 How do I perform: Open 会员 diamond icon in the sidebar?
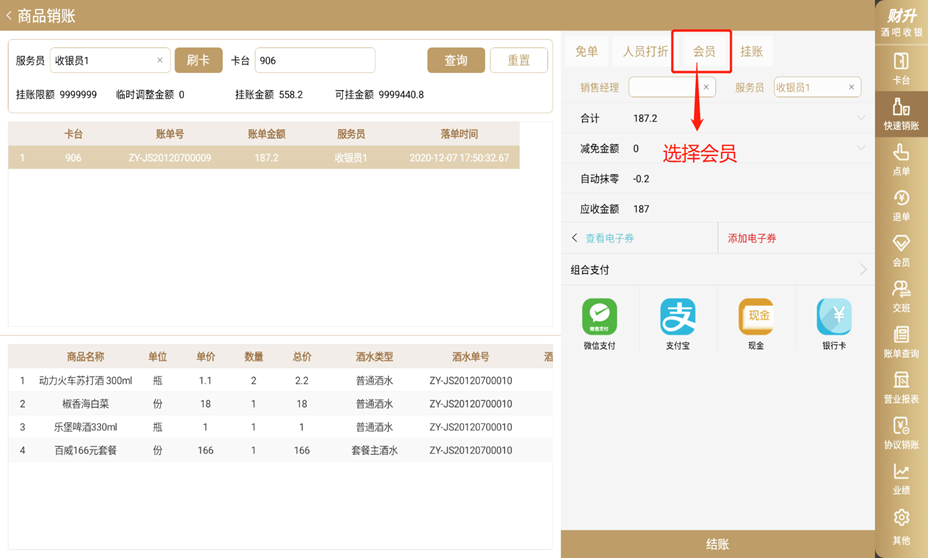click(901, 250)
